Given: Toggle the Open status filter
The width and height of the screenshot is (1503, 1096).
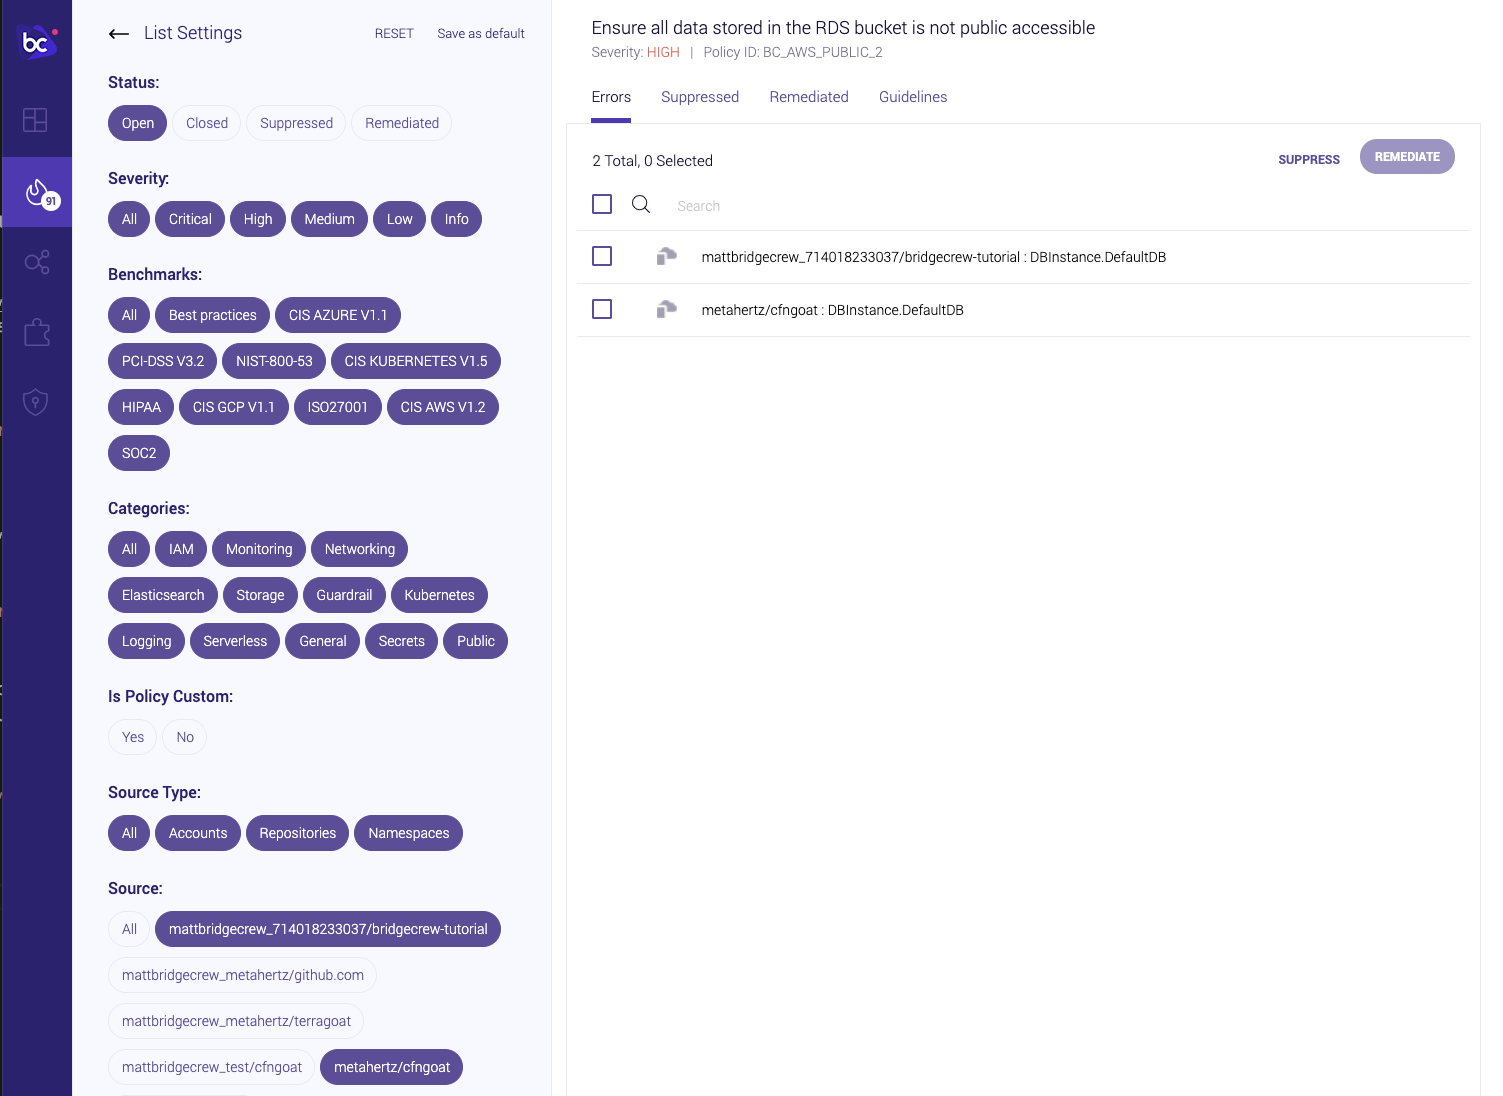Looking at the screenshot, I should click(138, 123).
